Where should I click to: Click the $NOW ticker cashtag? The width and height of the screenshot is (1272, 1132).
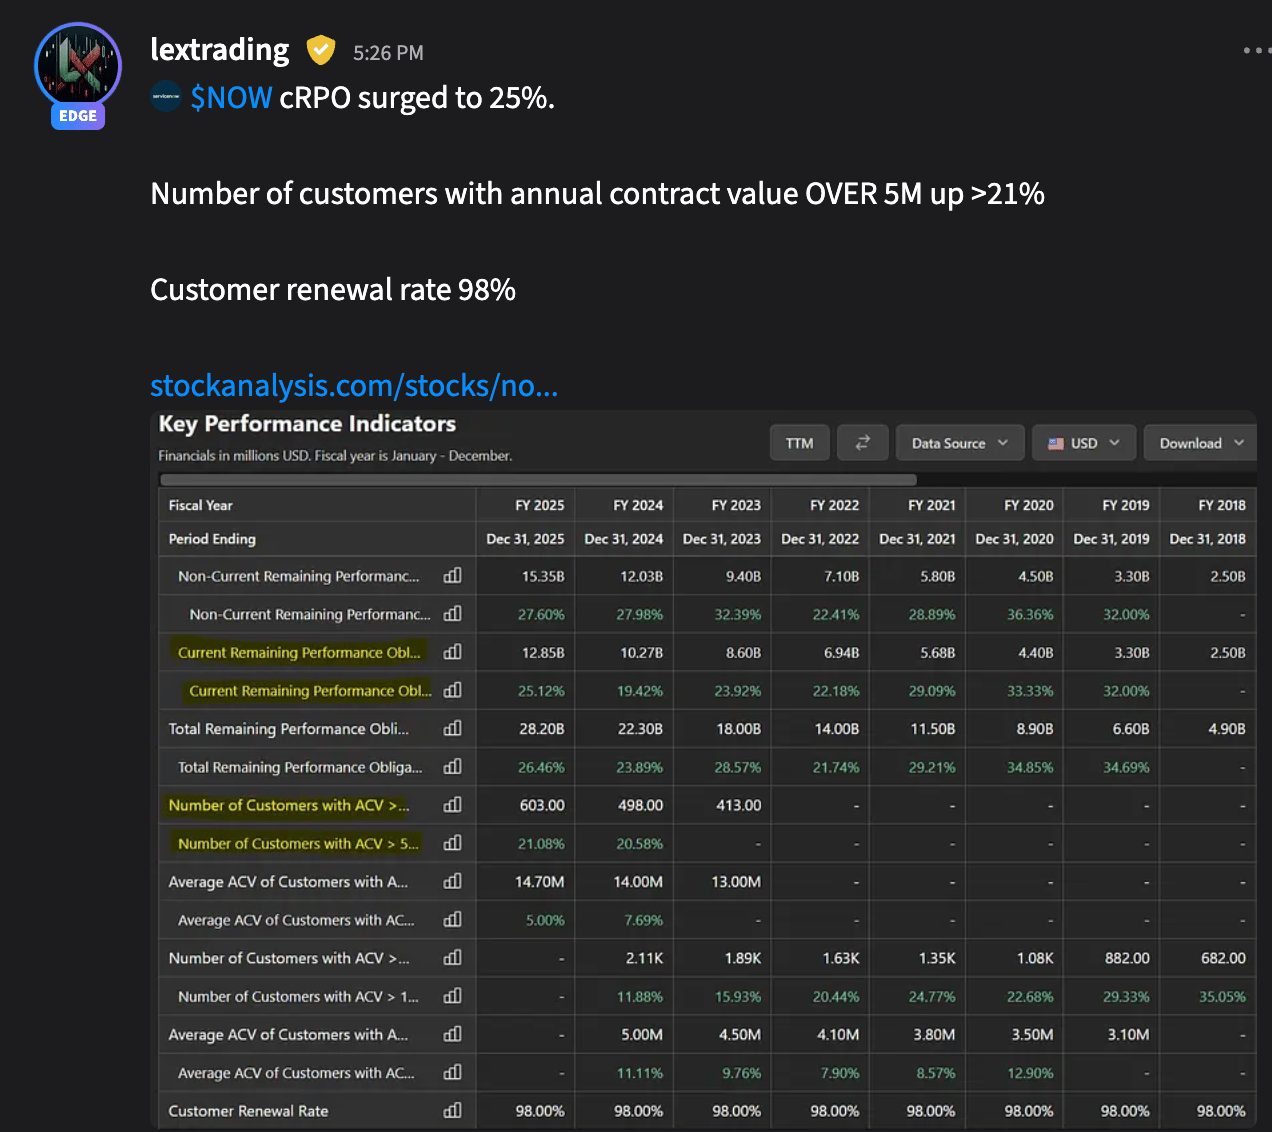click(x=231, y=98)
